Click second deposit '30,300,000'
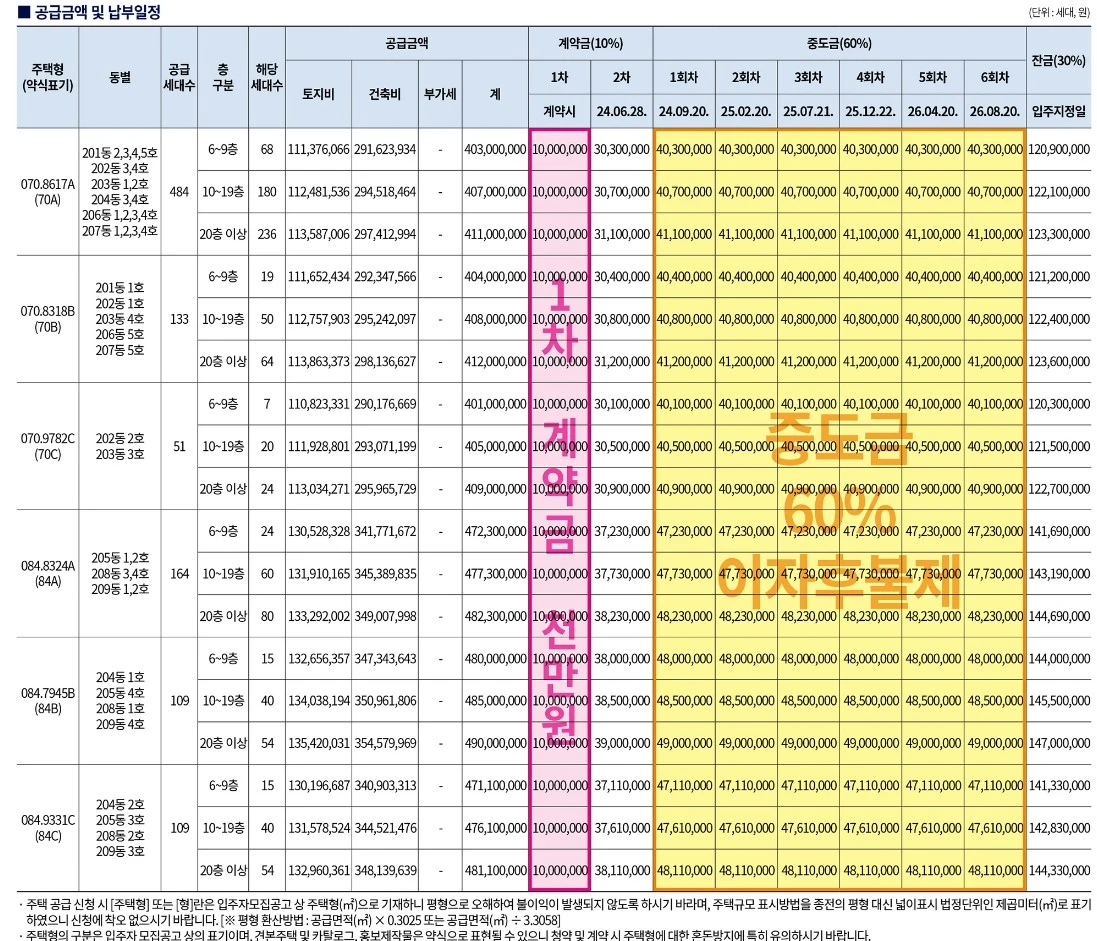Image resolution: width=1097 pixels, height=941 pixels. 621,149
